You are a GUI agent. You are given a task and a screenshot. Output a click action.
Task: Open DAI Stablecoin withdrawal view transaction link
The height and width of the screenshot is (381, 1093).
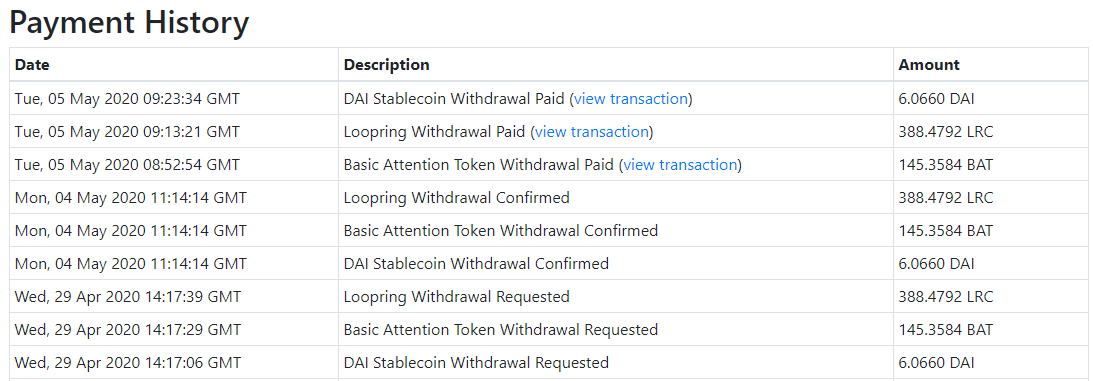coord(632,99)
